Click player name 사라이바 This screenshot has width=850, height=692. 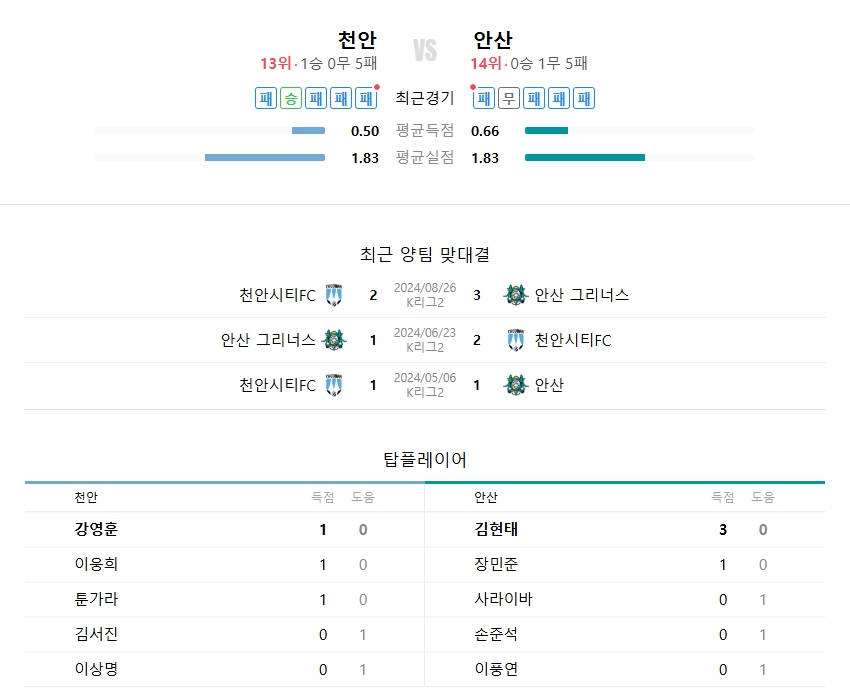click(x=503, y=600)
